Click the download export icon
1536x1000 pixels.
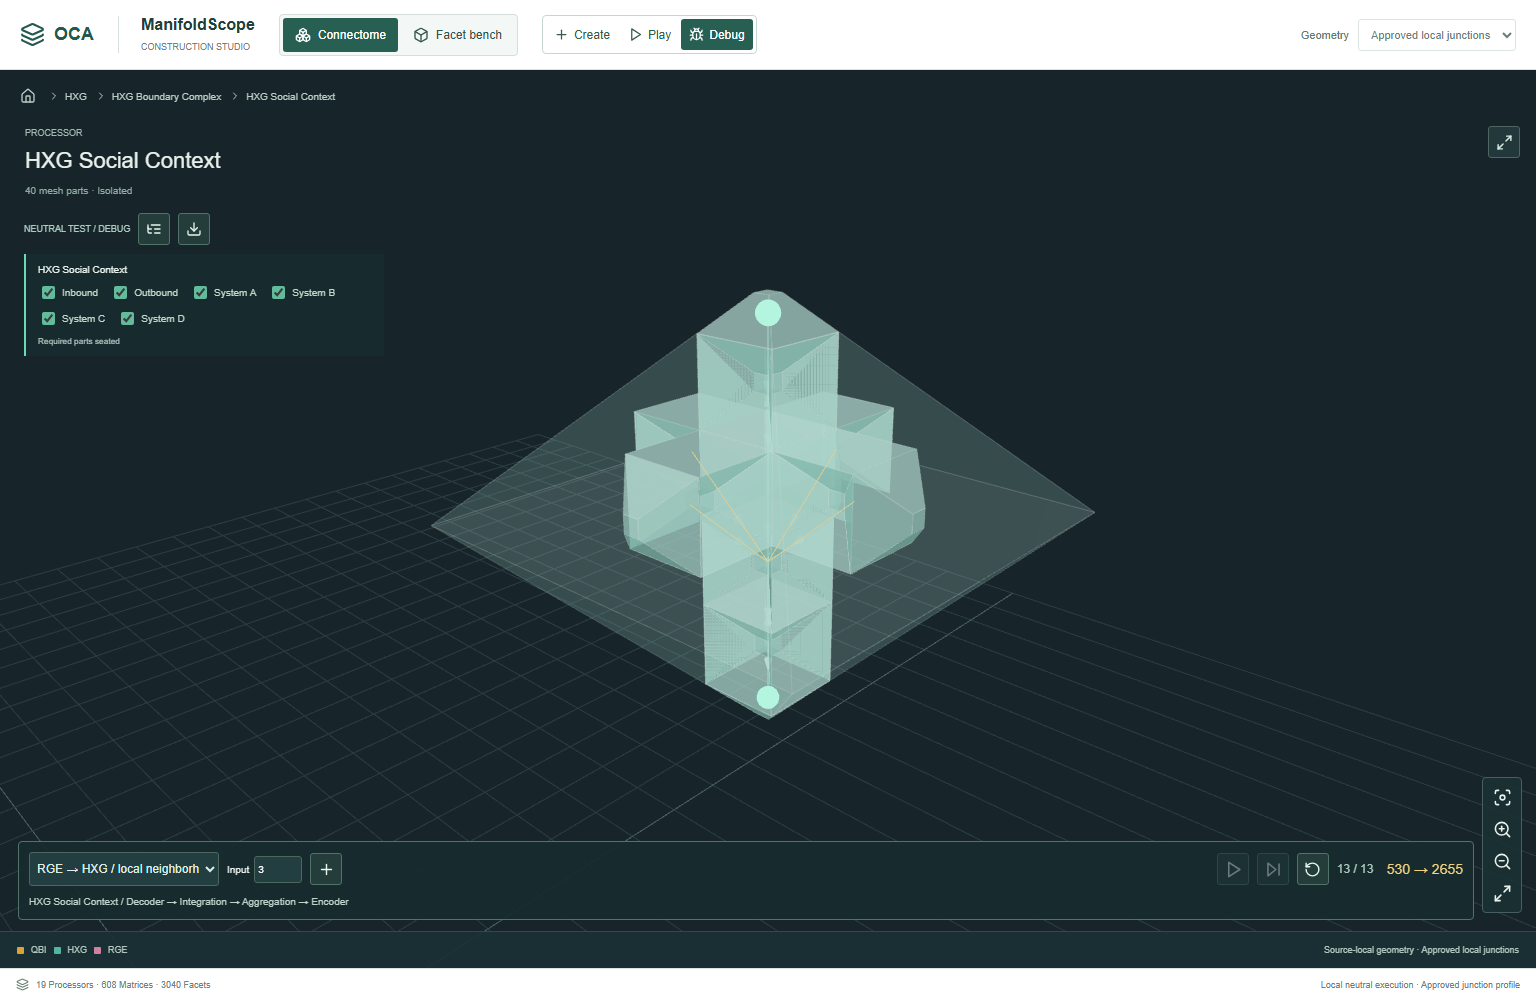[x=194, y=229]
